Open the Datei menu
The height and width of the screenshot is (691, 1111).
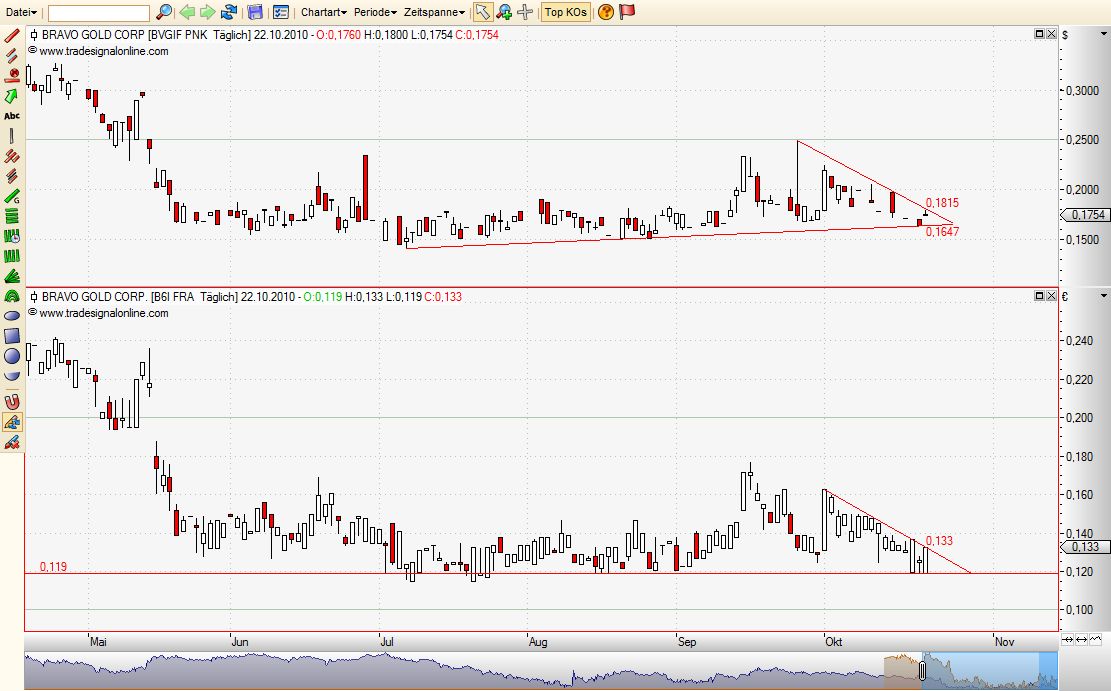click(x=20, y=12)
